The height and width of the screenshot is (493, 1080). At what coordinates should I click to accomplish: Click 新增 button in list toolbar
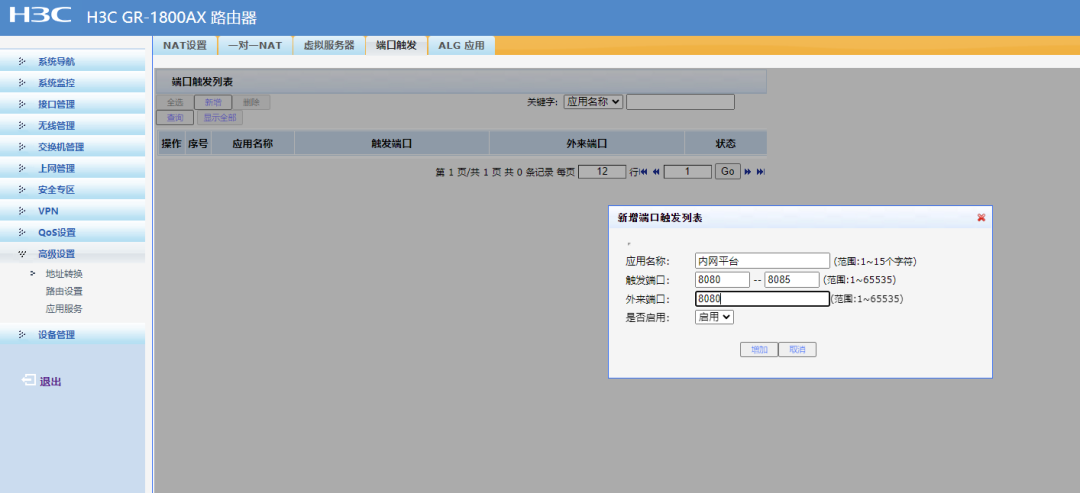(x=213, y=102)
